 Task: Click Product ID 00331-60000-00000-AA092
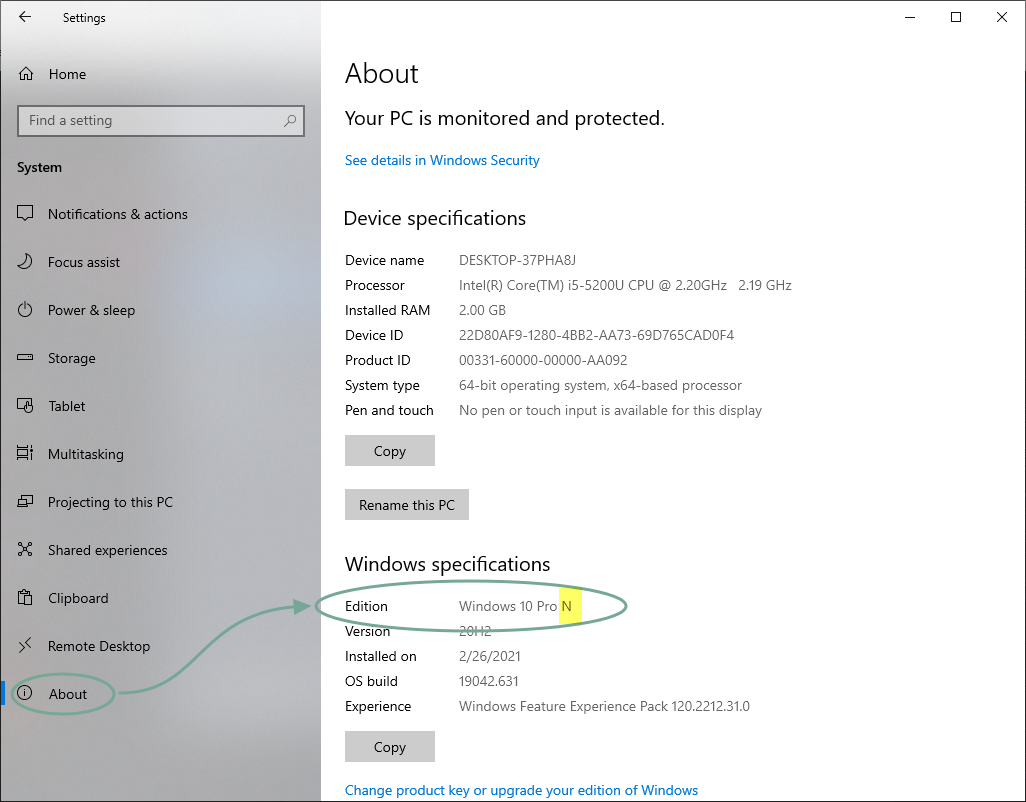[543, 360]
